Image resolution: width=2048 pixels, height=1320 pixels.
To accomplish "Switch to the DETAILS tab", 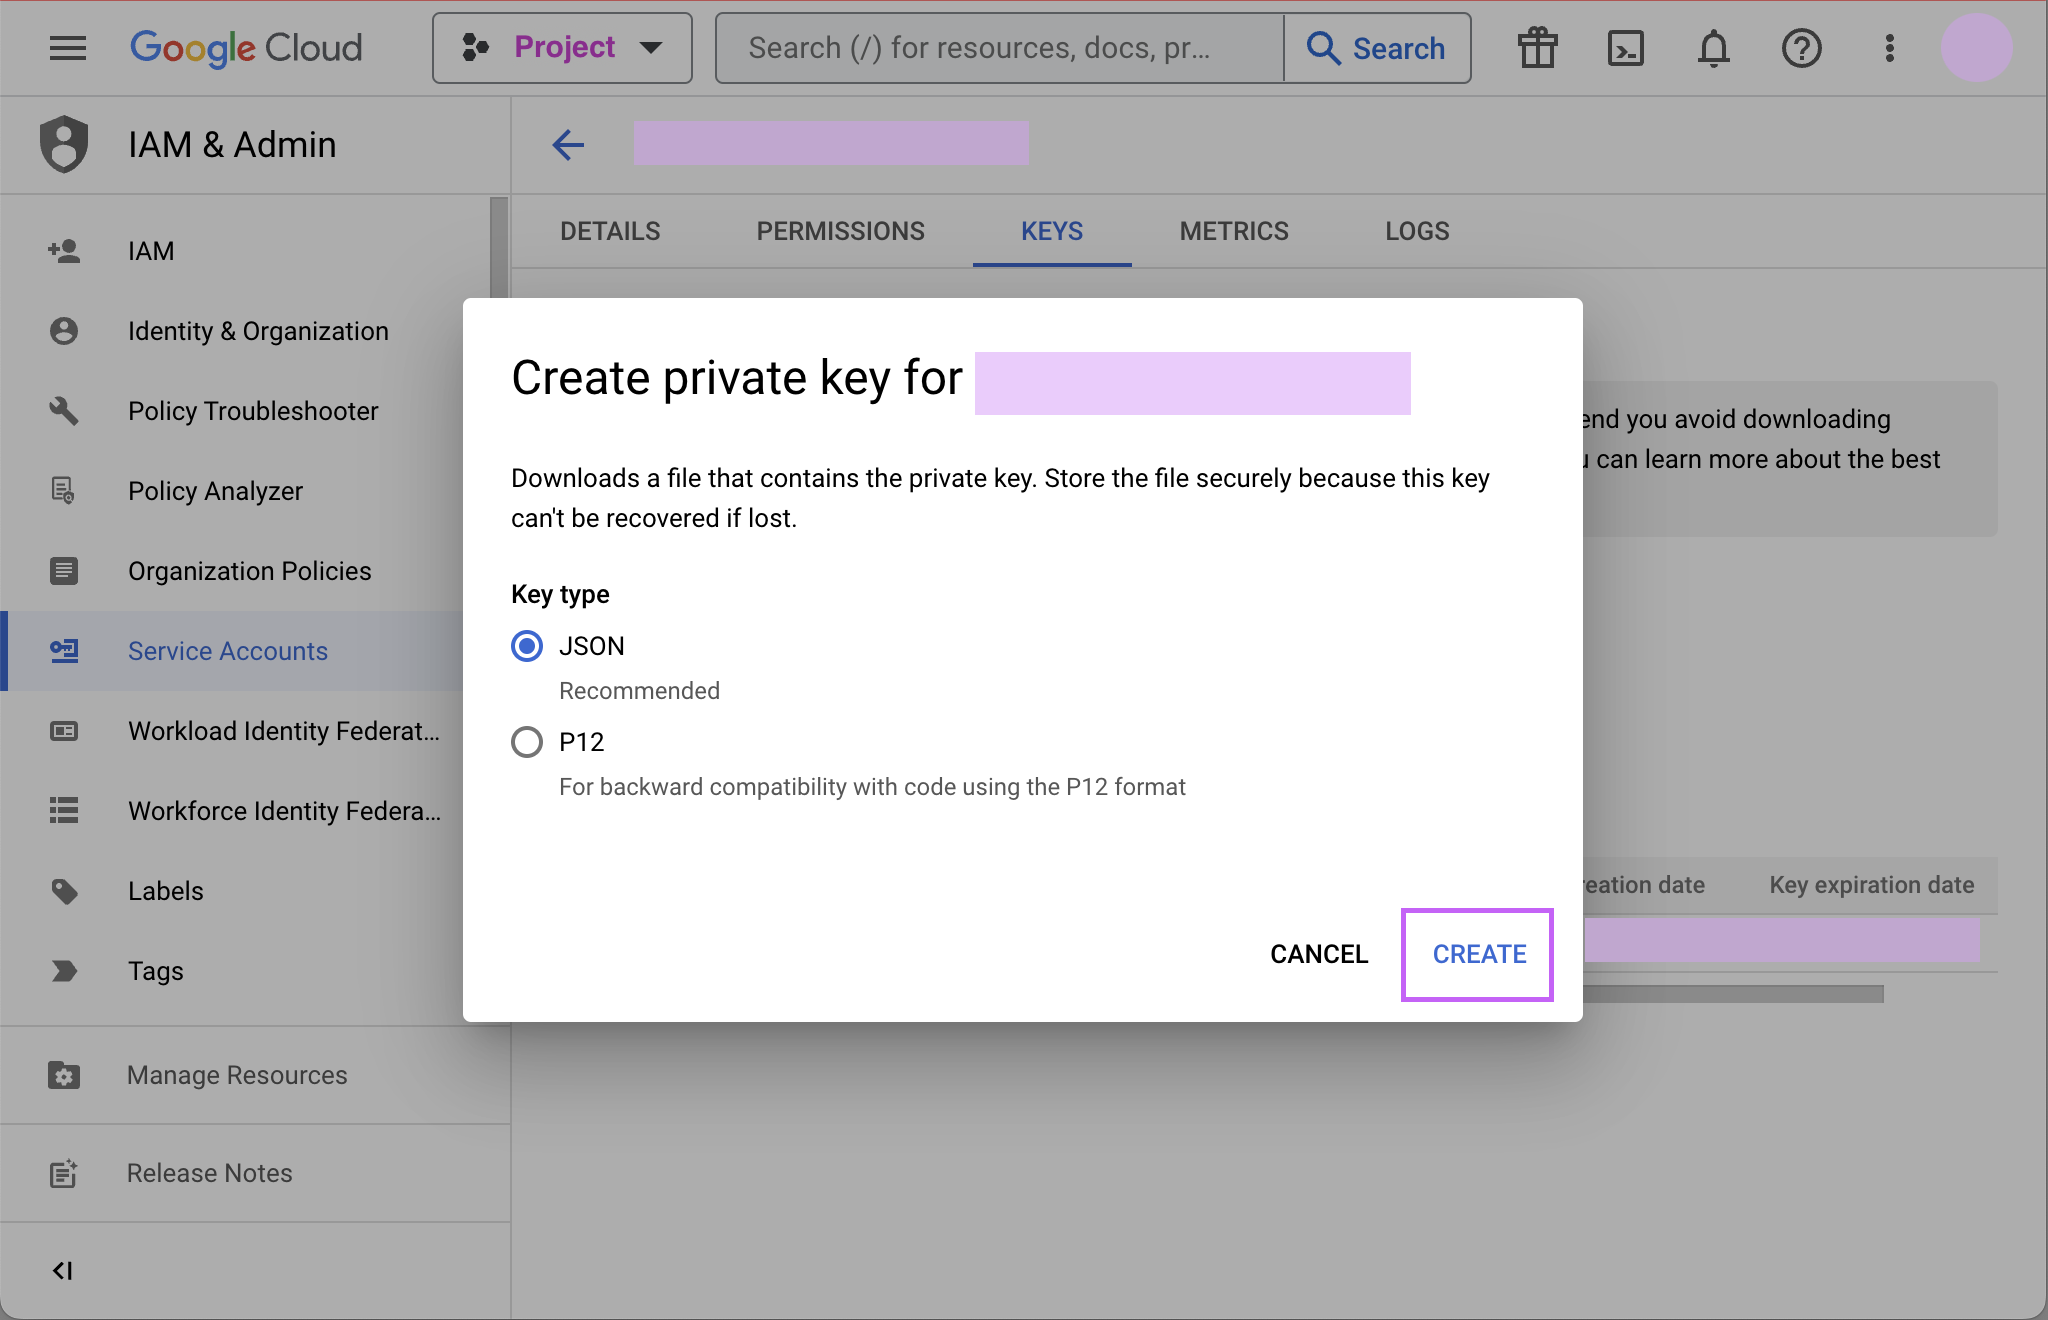I will point(611,230).
